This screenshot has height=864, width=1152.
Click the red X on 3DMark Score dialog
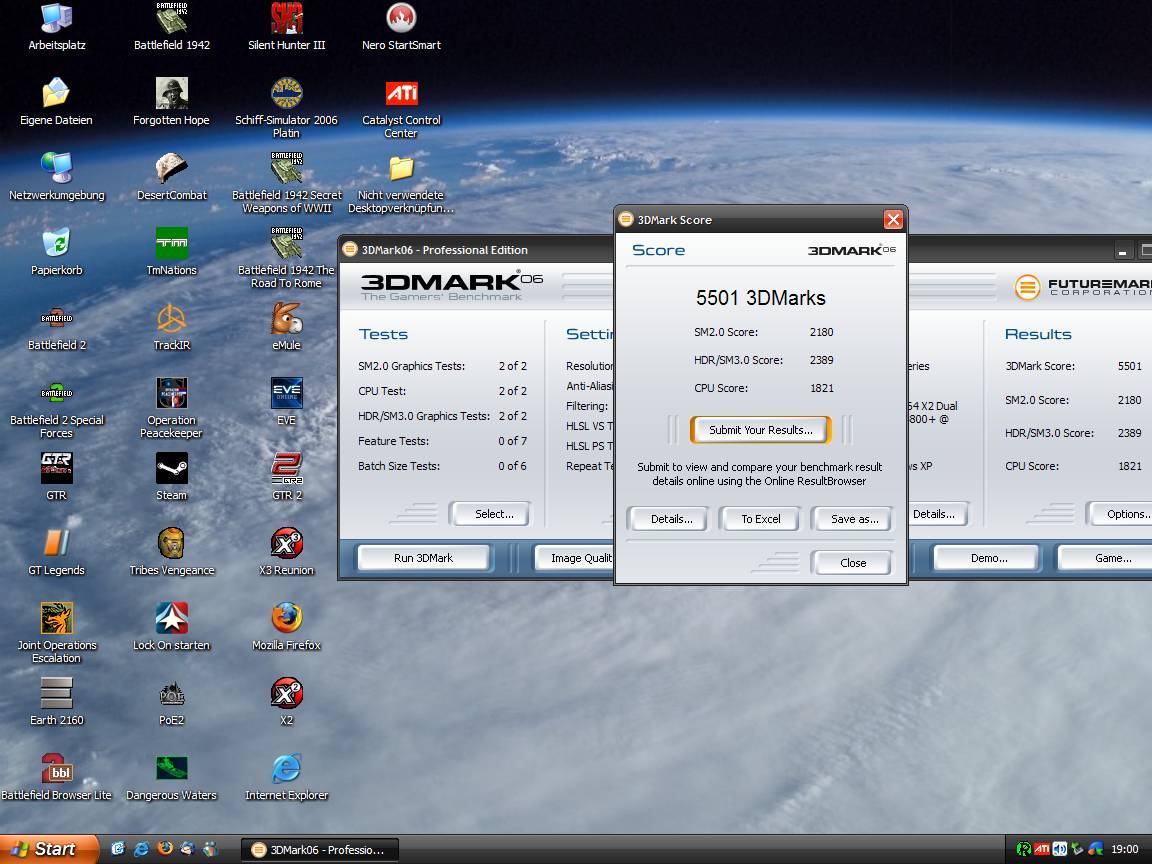click(893, 219)
